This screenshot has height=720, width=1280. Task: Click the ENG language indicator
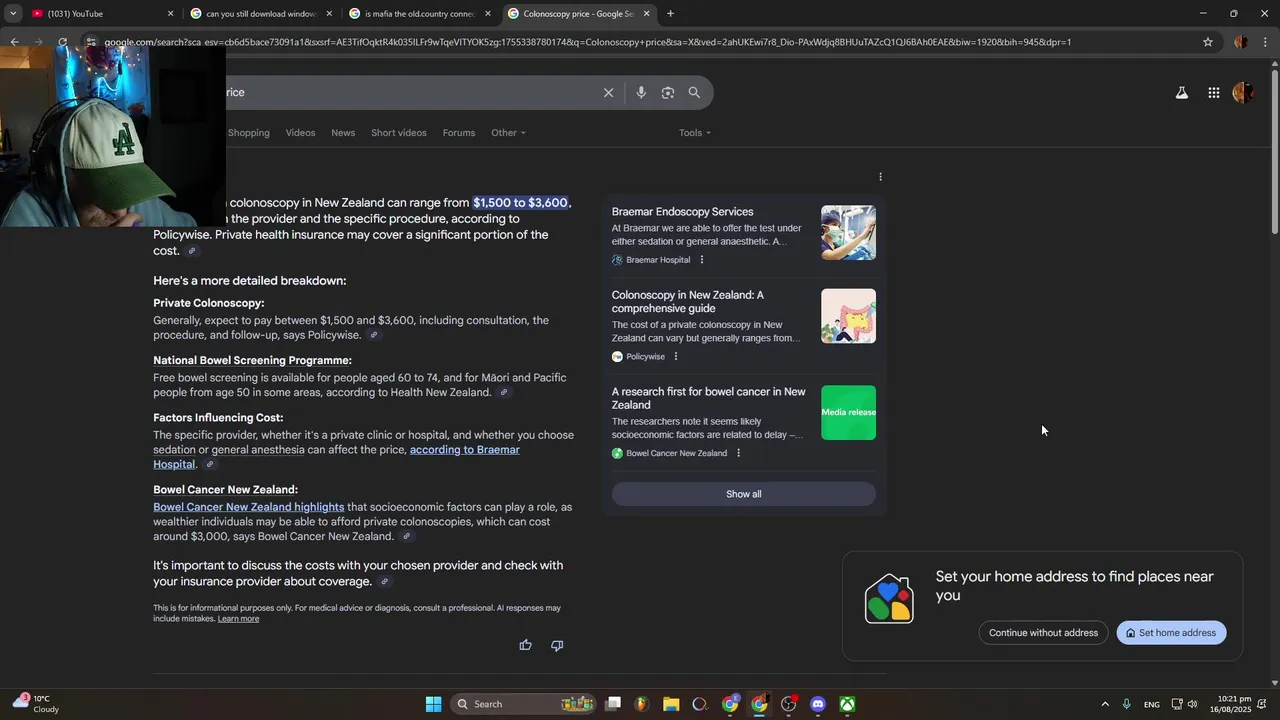tap(1152, 704)
